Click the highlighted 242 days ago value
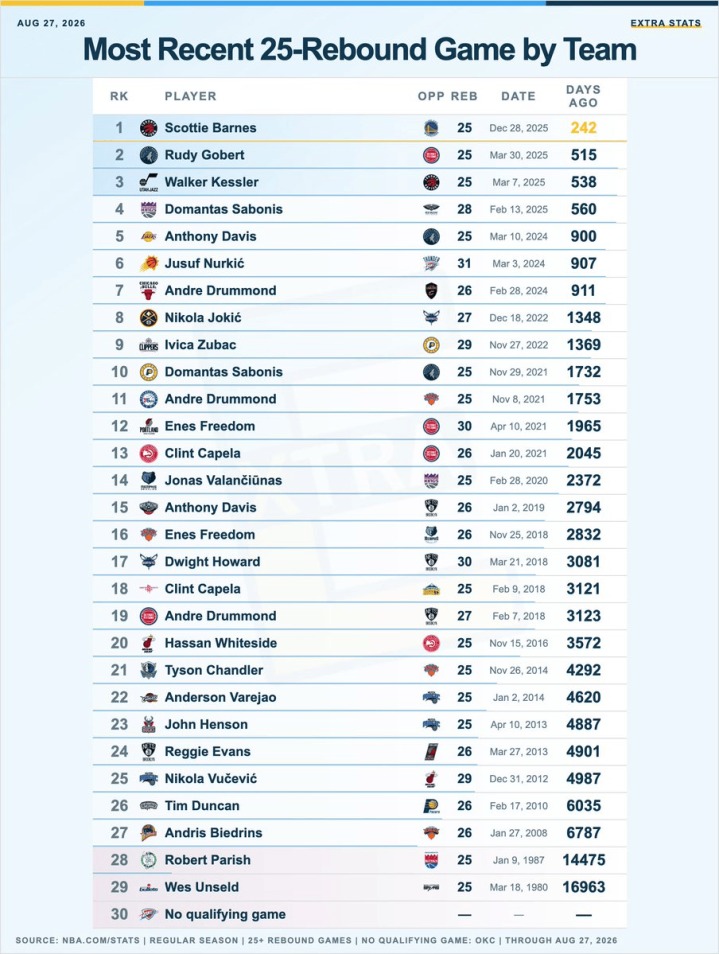Screen dimensions: 719x954 583,128
